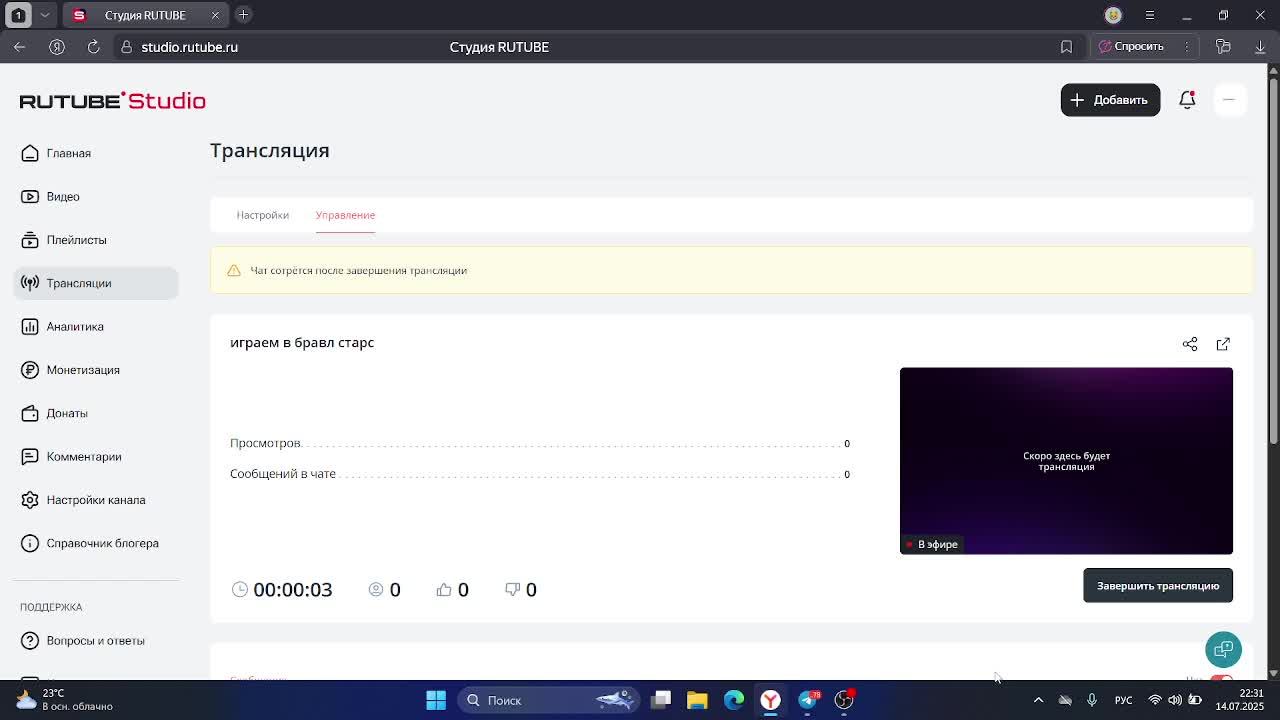This screenshot has height=720, width=1280.
Task: Open OBS Studio from the taskbar
Action: coord(844,700)
